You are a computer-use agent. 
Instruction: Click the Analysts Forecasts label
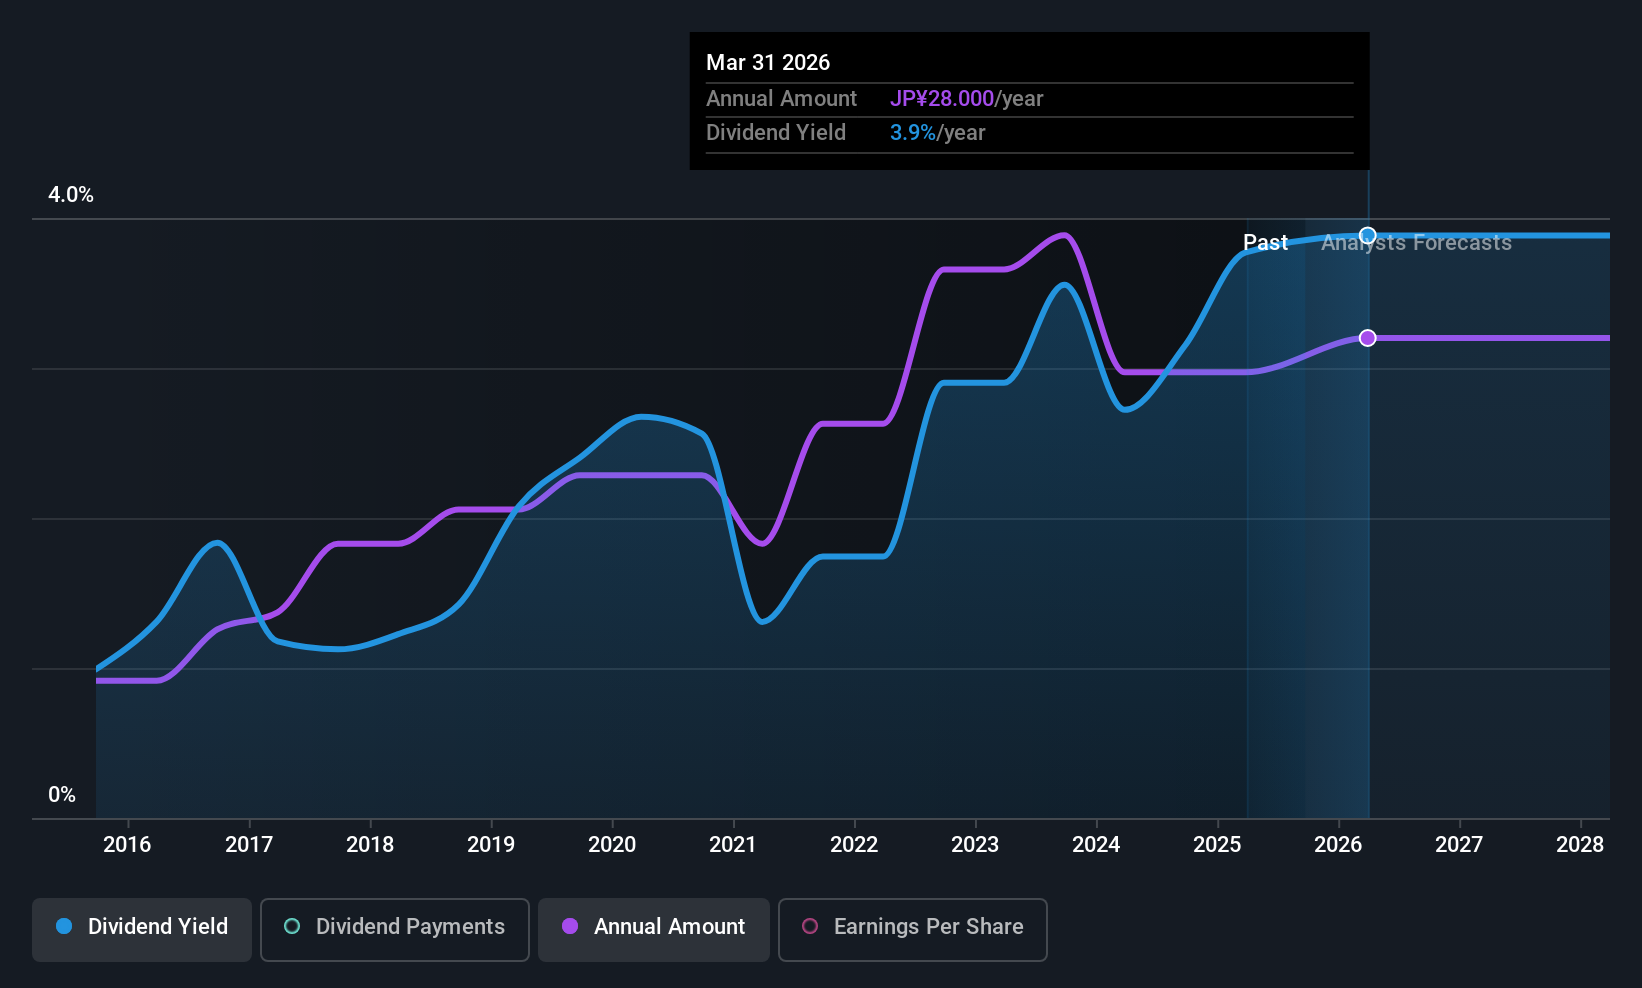[1416, 242]
